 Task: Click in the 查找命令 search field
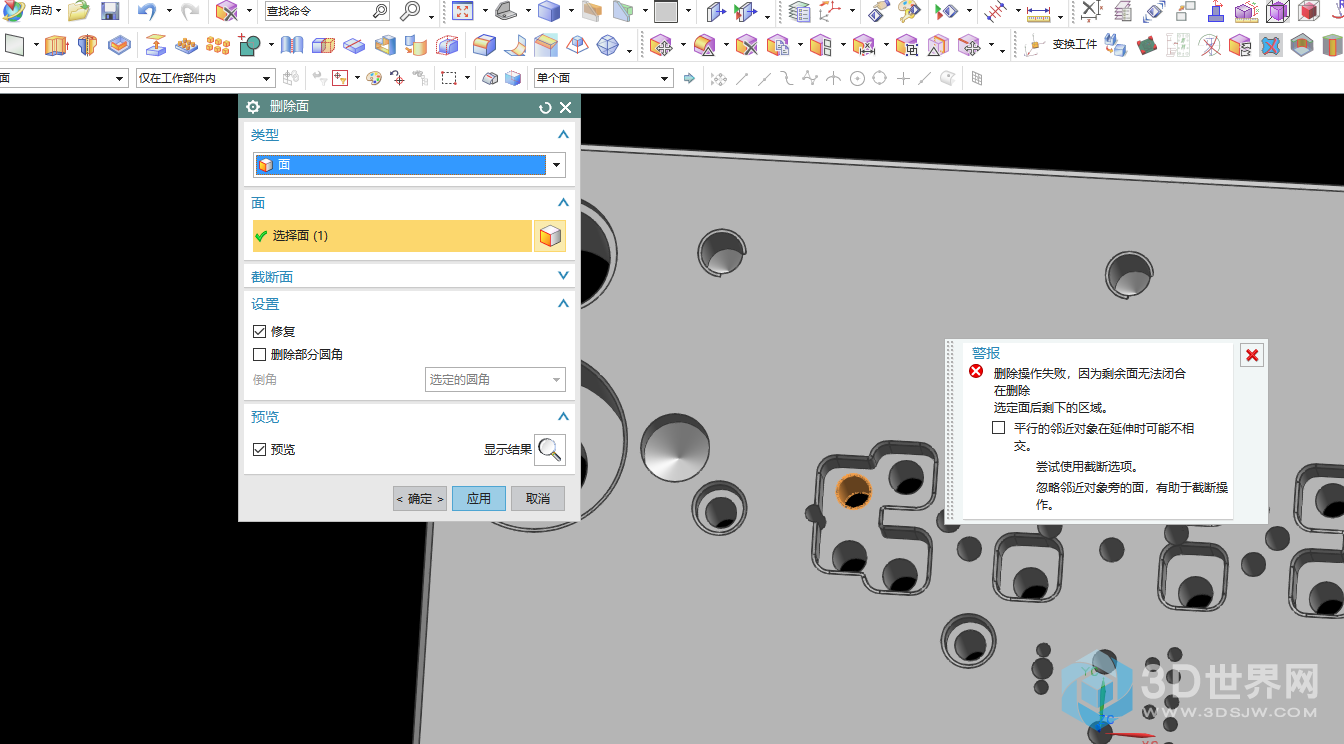coord(327,12)
